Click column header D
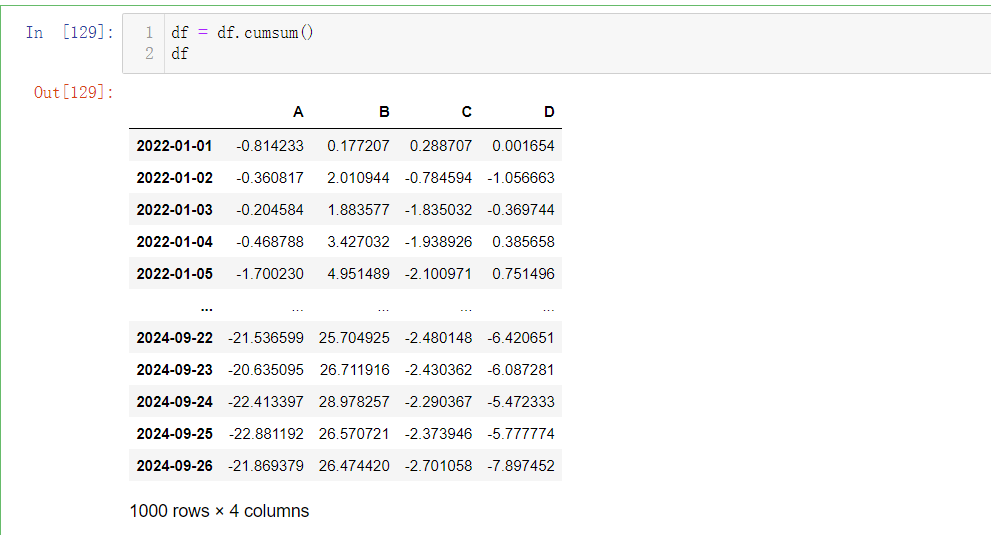991x535 pixels. (x=549, y=112)
